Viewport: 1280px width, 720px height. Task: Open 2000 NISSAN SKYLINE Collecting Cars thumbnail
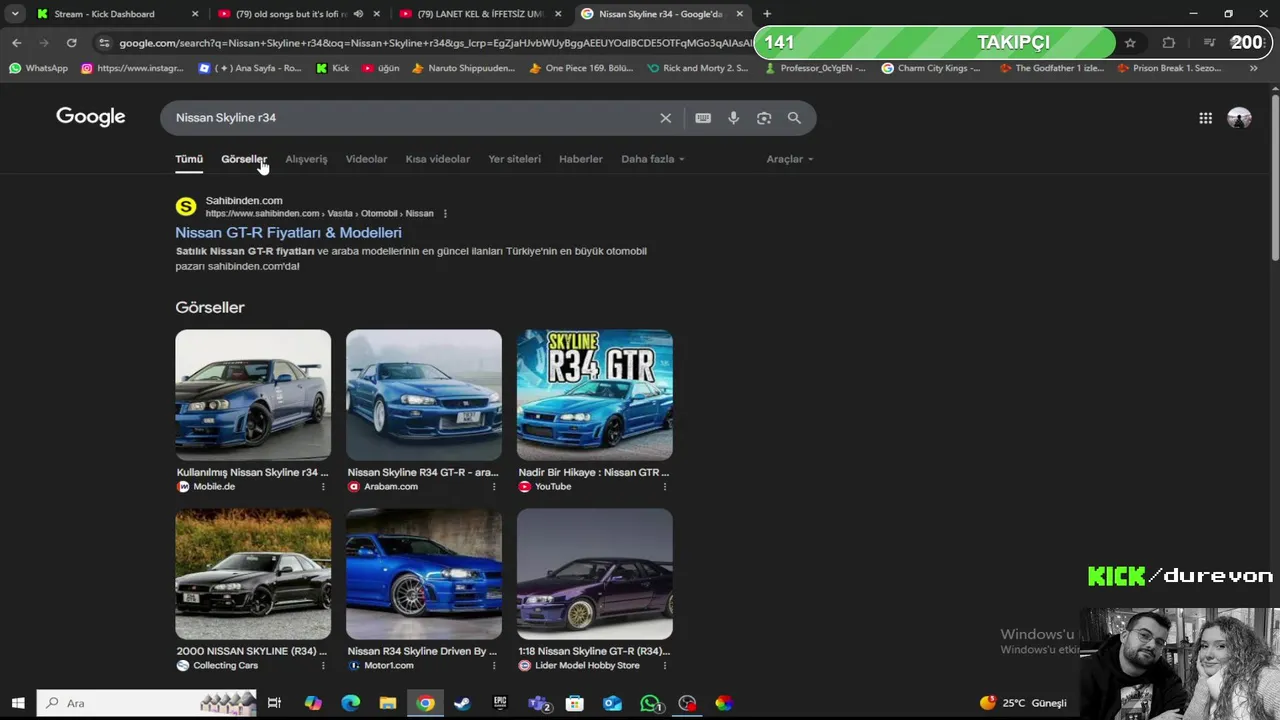point(253,574)
